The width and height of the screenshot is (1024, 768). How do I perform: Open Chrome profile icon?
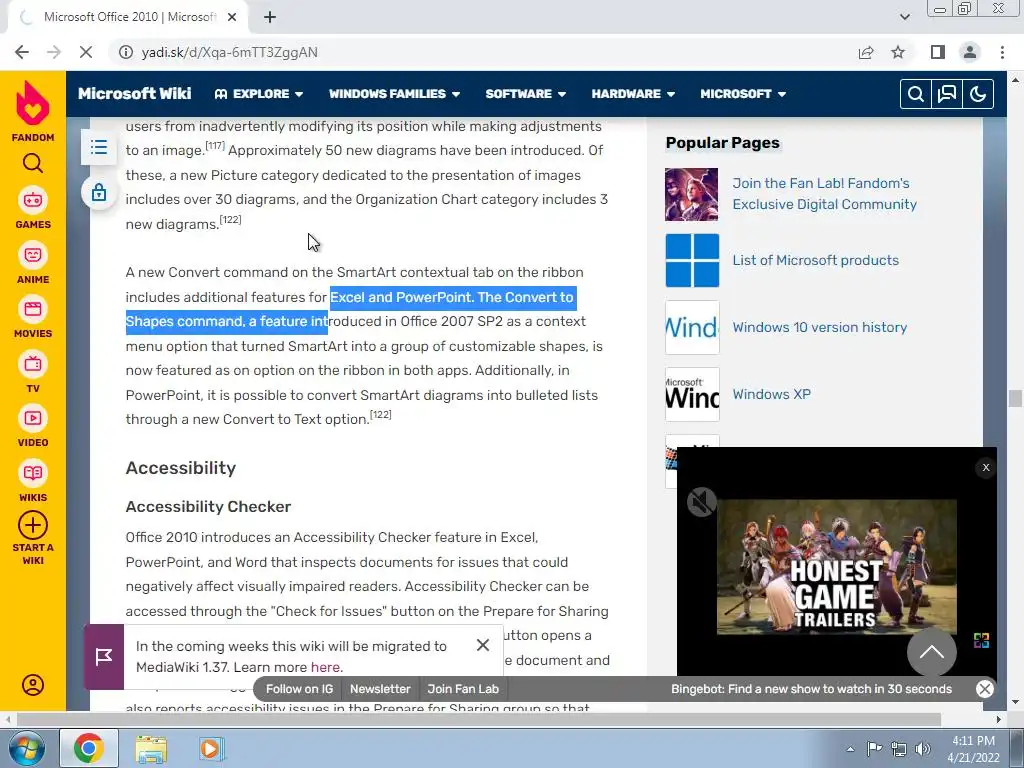pos(970,52)
